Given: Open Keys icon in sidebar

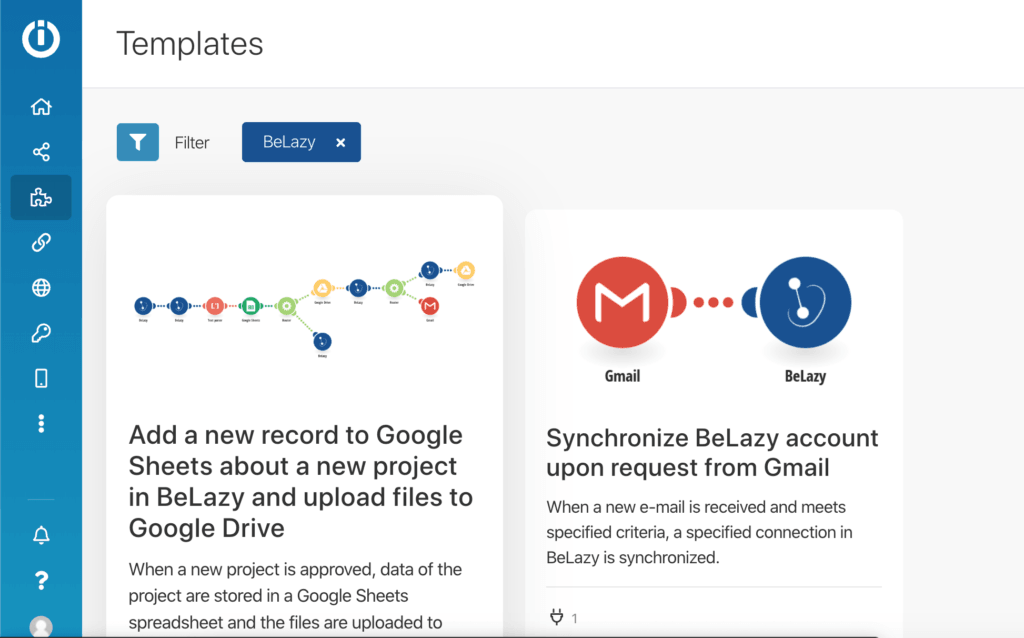Looking at the screenshot, I should pos(41,333).
